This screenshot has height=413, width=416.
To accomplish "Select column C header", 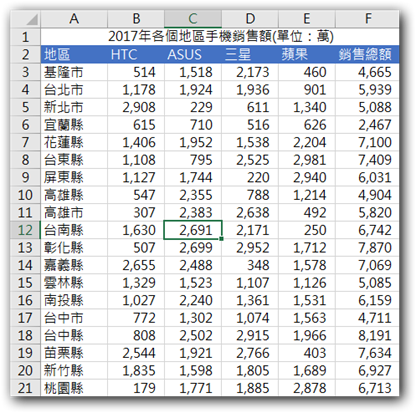I will point(193,19).
